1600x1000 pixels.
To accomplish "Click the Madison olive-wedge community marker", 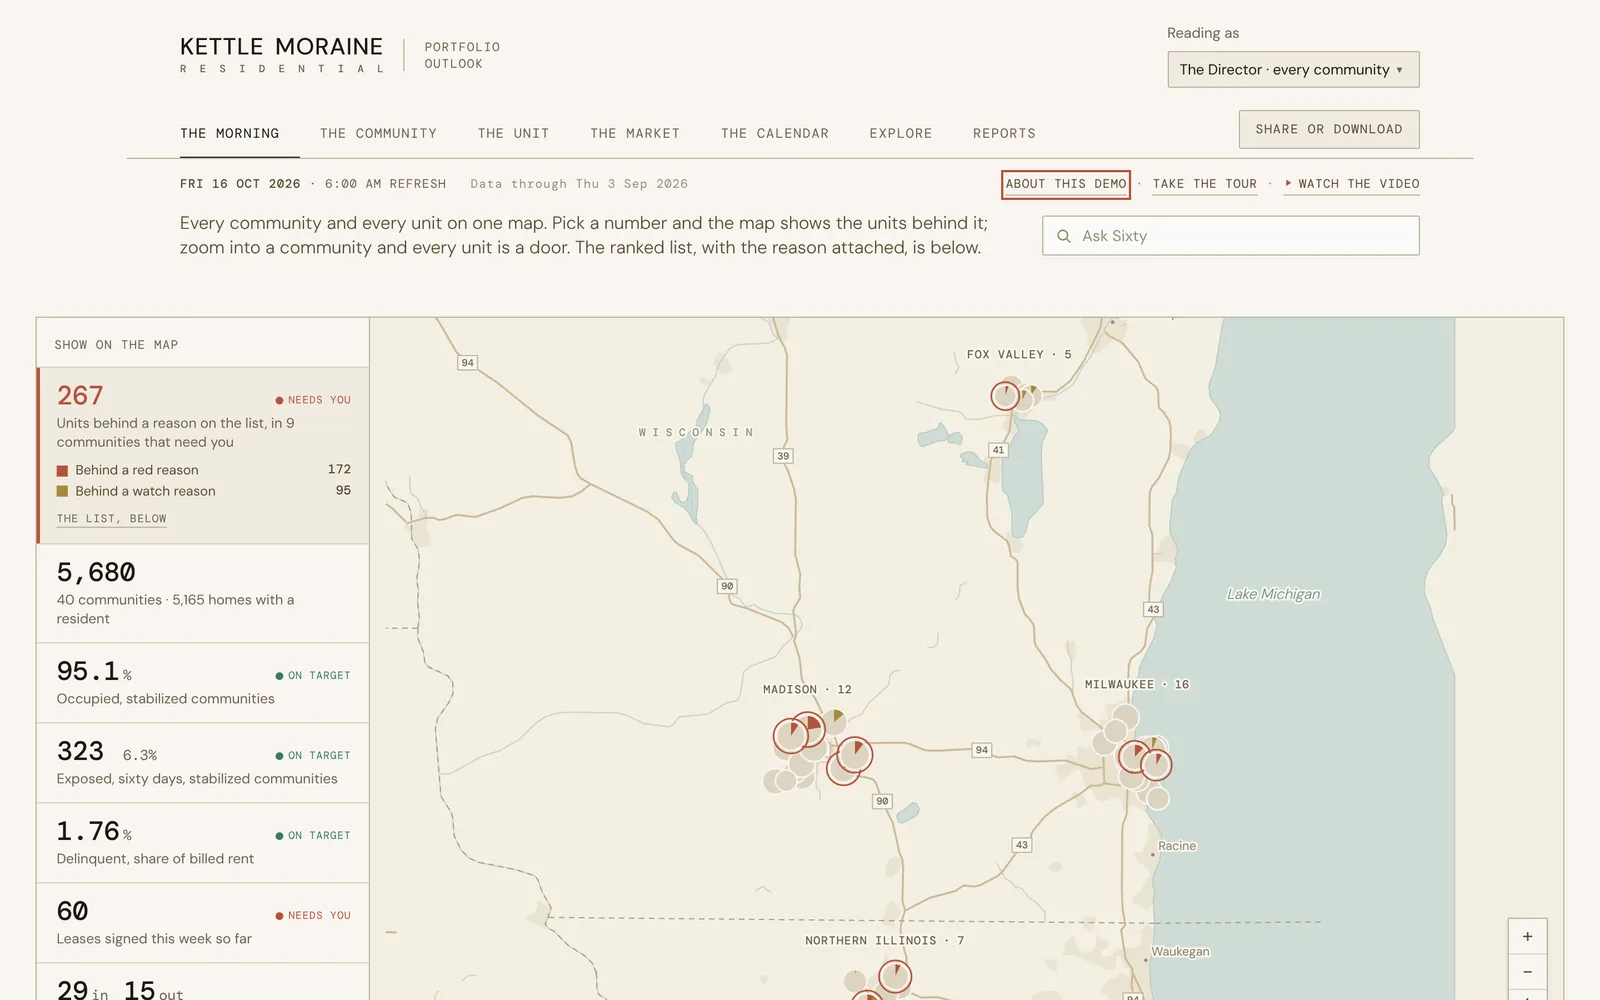I will 834,721.
